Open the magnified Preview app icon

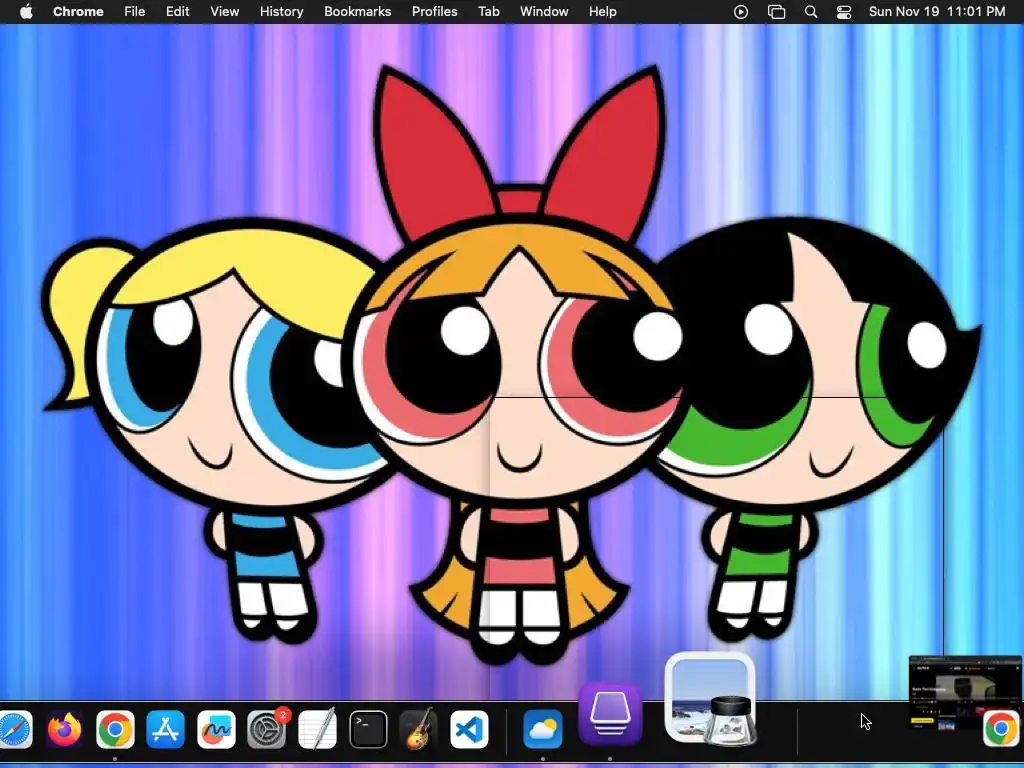click(711, 699)
